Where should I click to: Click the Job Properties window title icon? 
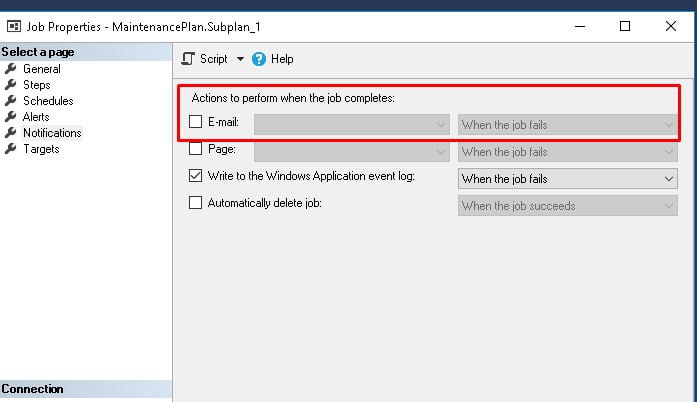(x=14, y=27)
